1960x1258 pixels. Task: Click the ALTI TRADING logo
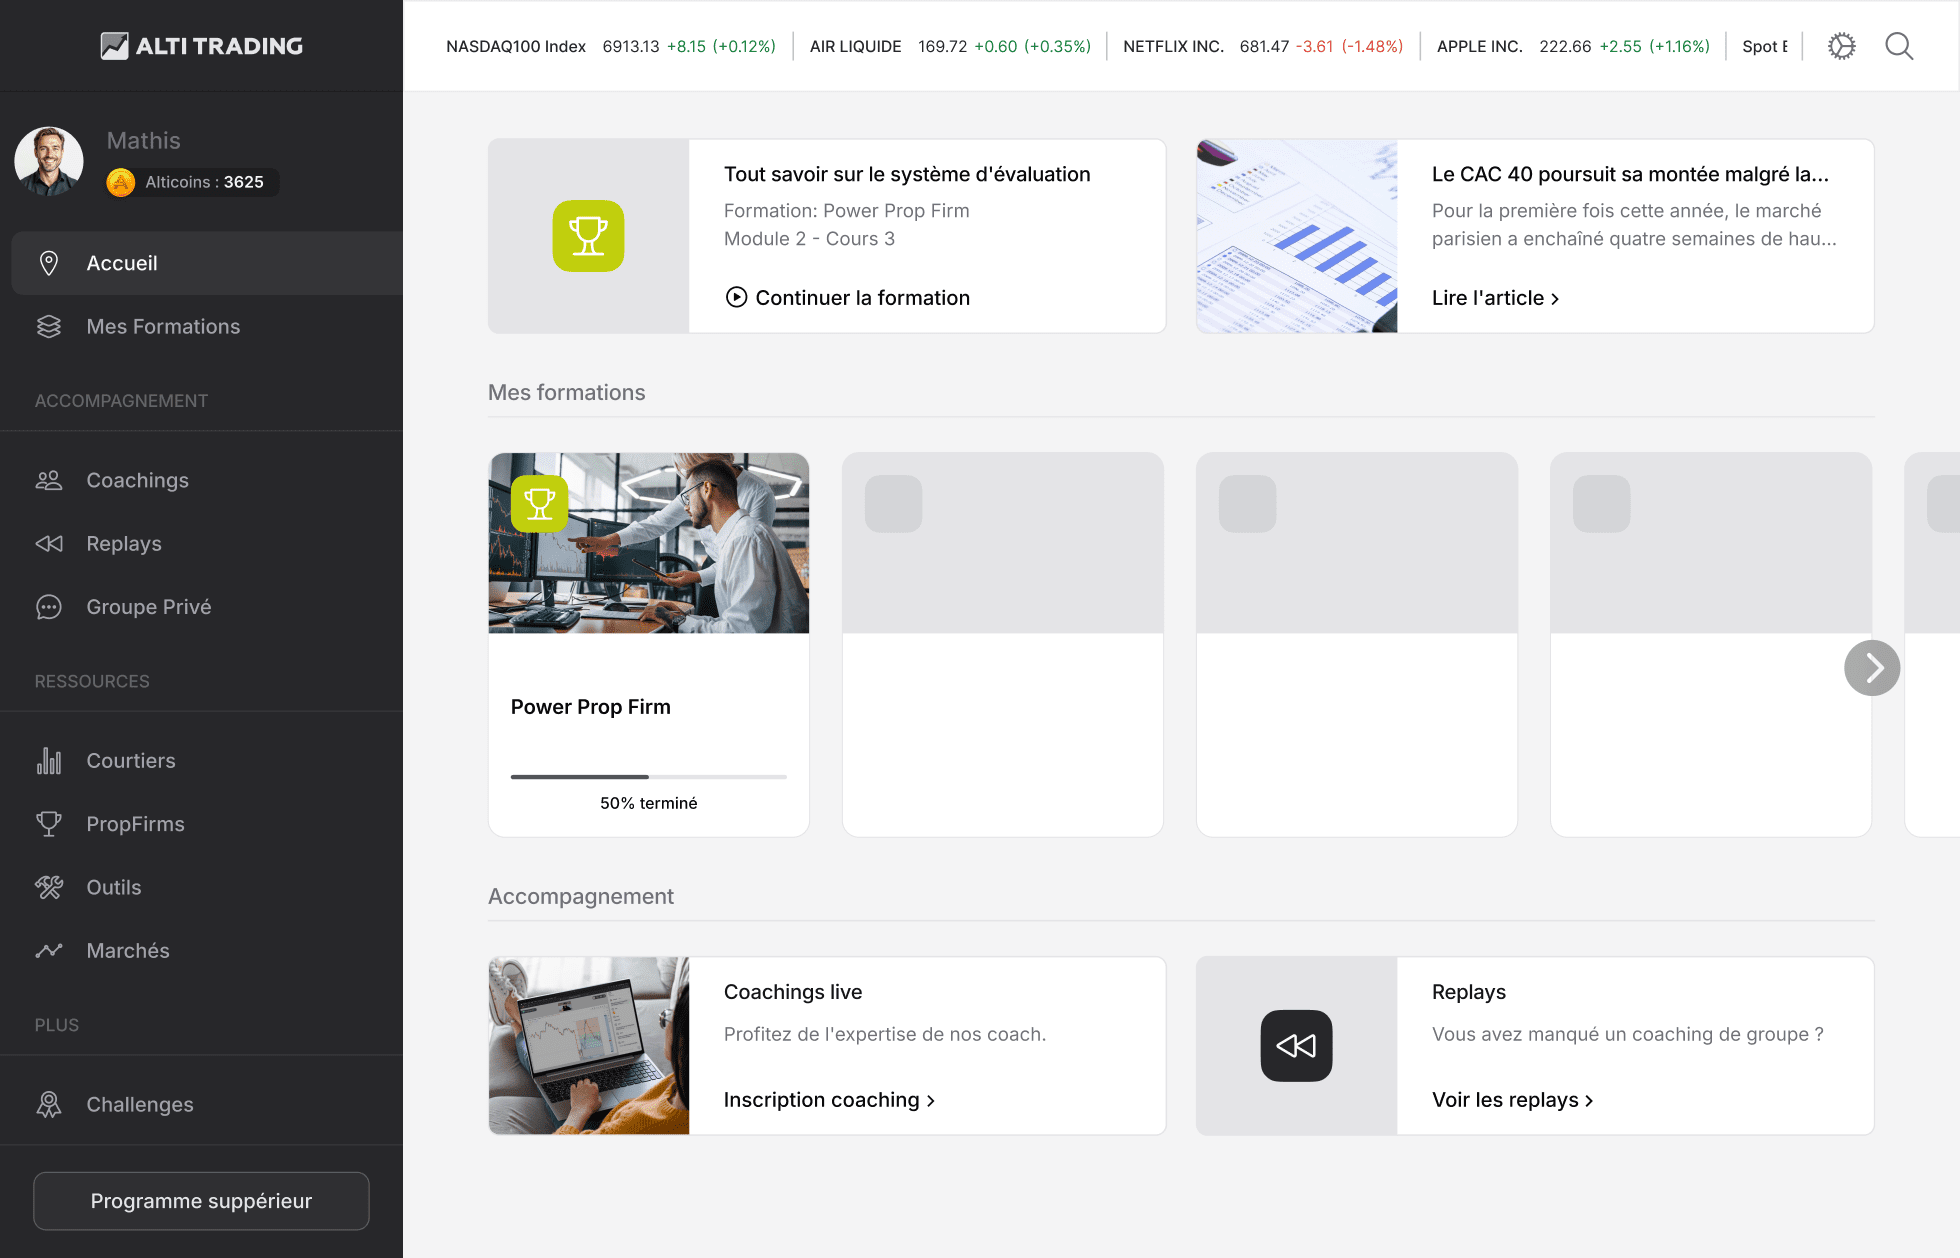201,46
